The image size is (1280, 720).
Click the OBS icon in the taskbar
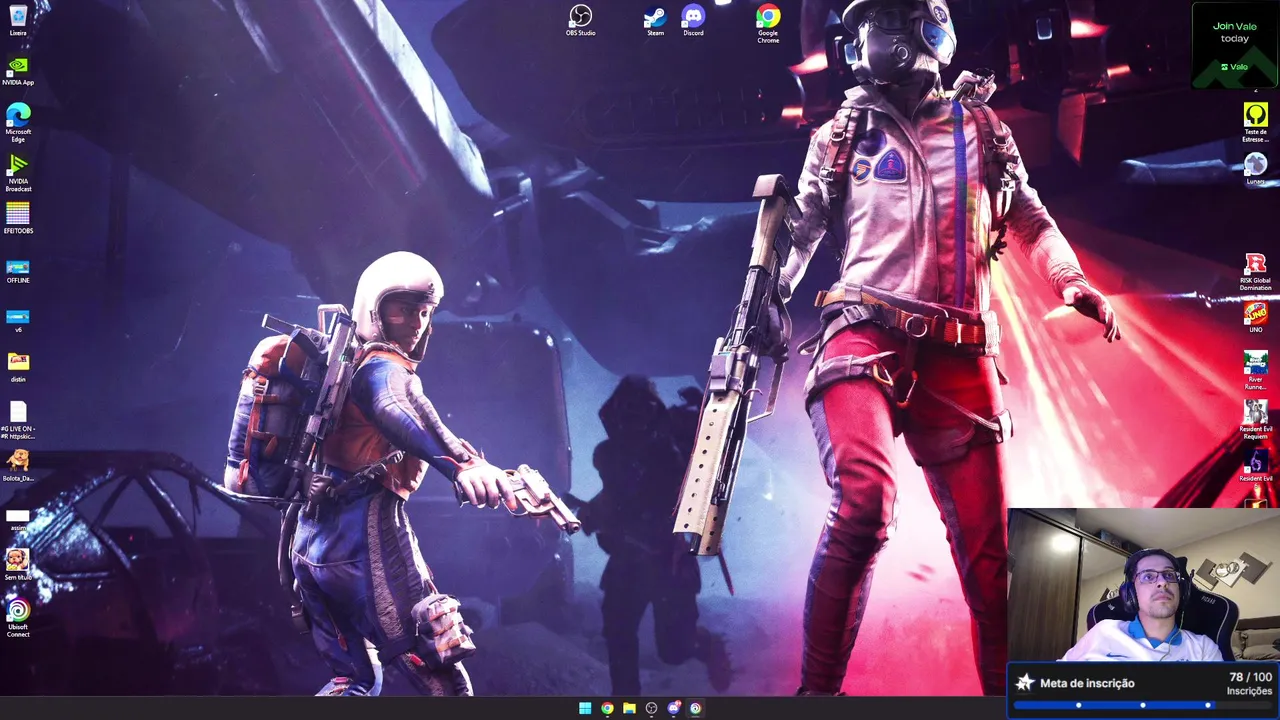tap(651, 708)
